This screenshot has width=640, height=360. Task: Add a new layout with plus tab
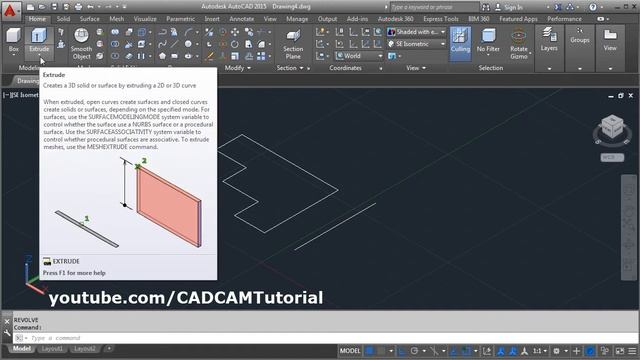click(x=109, y=349)
